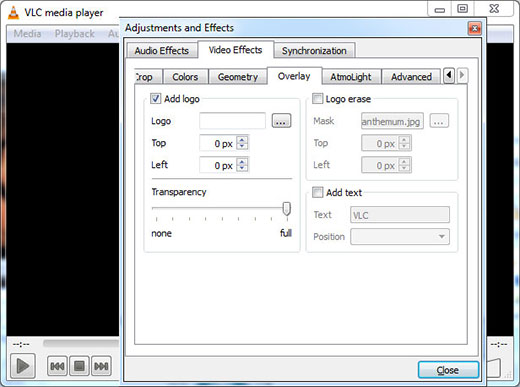The width and height of the screenshot is (520, 387).
Task: Increase the Add logo Left value
Action: coord(242,162)
